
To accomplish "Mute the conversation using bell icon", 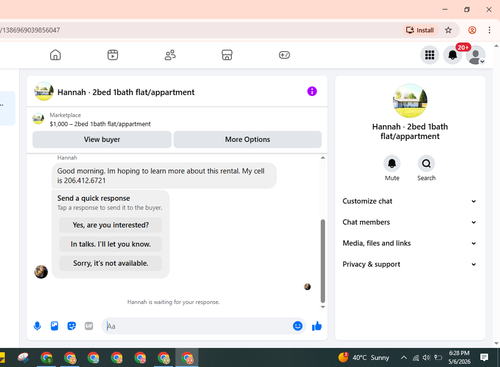I will click(392, 163).
